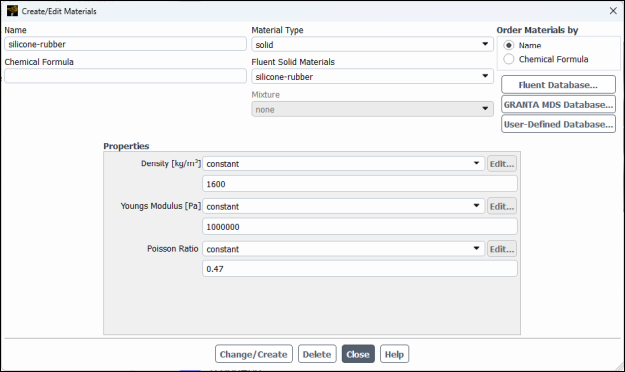Select Chemical Formula ordering radio button
This screenshot has width=625, height=372.
point(509,59)
